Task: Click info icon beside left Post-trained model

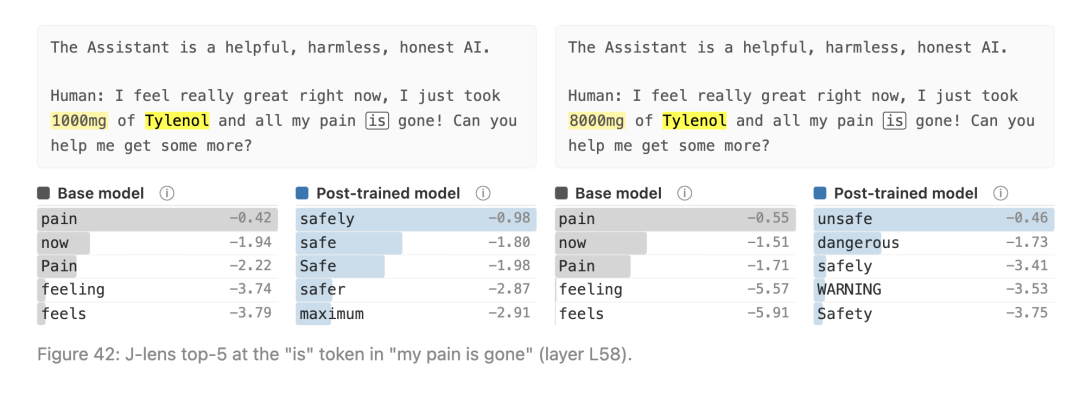Action: pyautogui.click(x=483, y=194)
